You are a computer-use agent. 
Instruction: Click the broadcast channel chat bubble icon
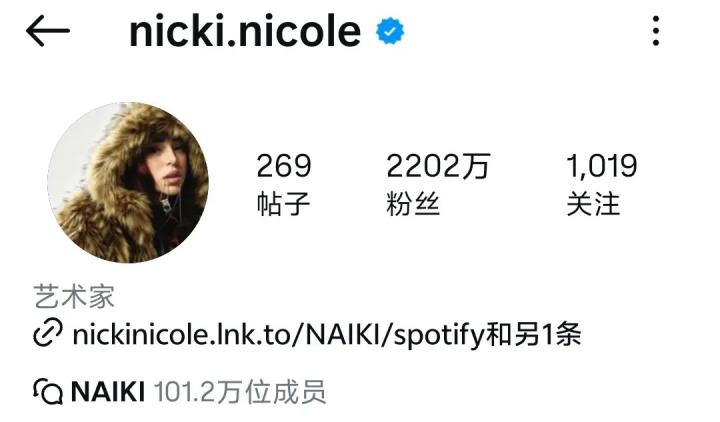pyautogui.click(x=48, y=392)
